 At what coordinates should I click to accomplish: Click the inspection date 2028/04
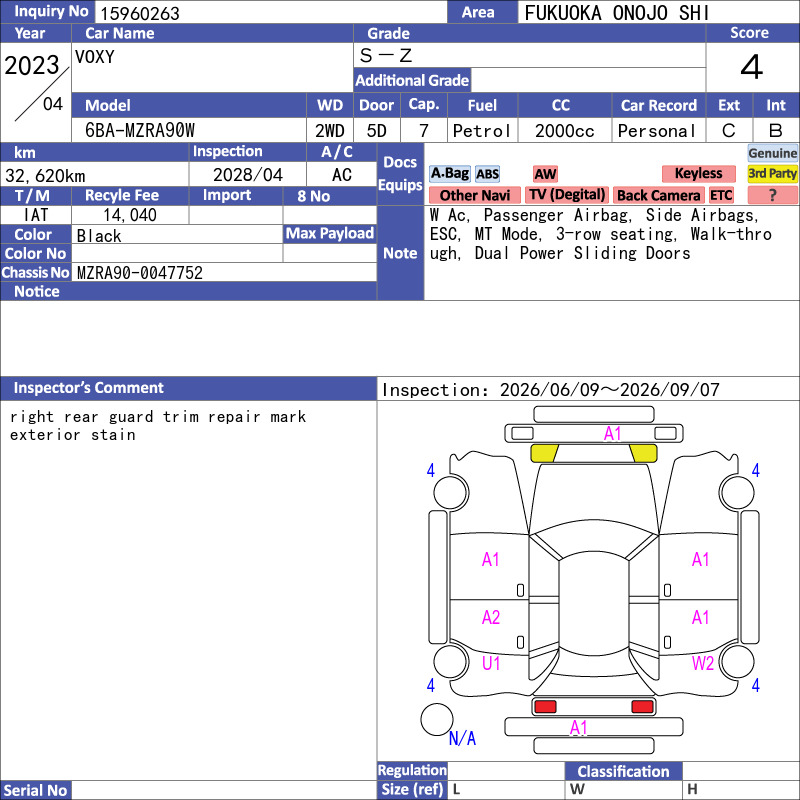[x=247, y=175]
